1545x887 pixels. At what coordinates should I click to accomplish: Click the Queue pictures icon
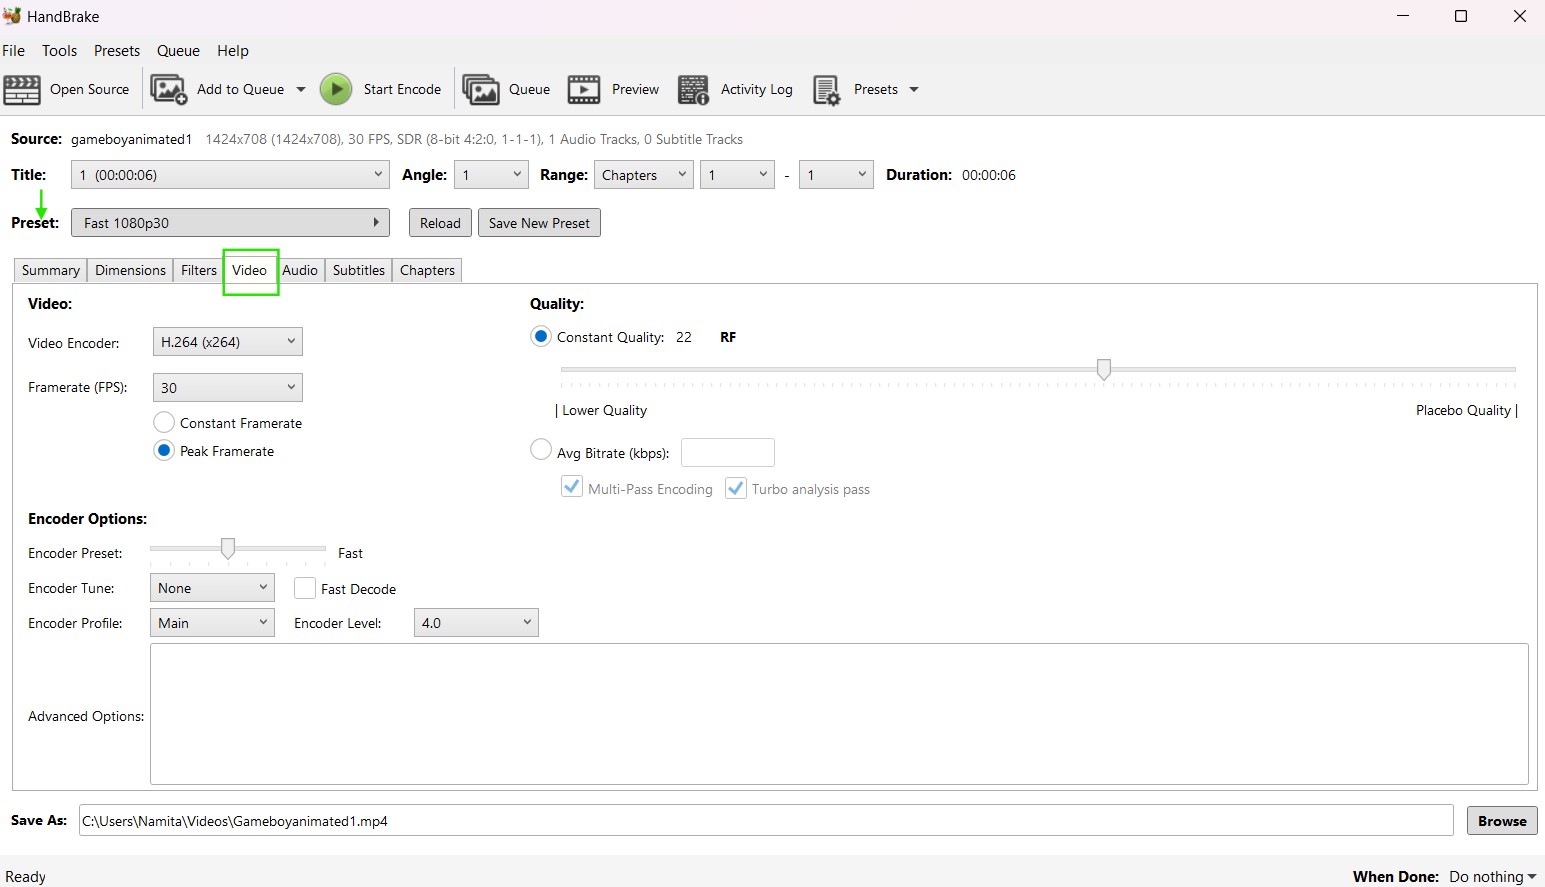[x=481, y=89]
